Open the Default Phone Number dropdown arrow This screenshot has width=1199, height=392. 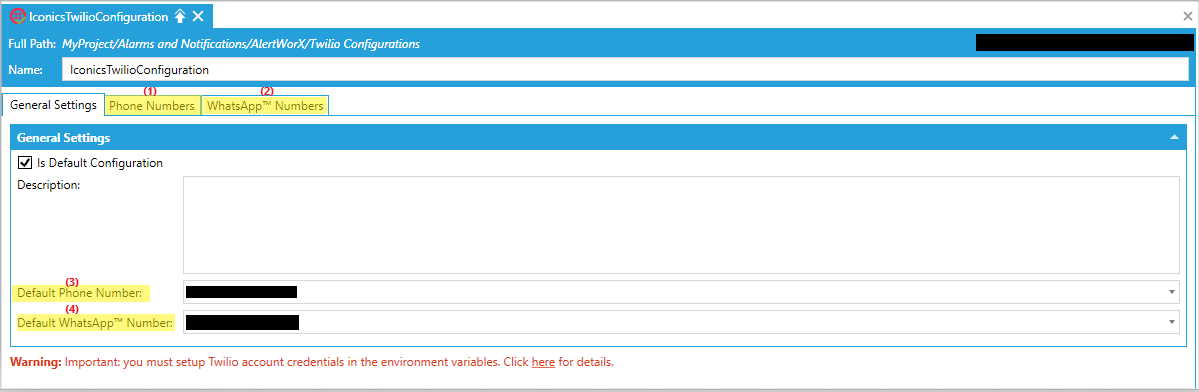pos(1171,292)
